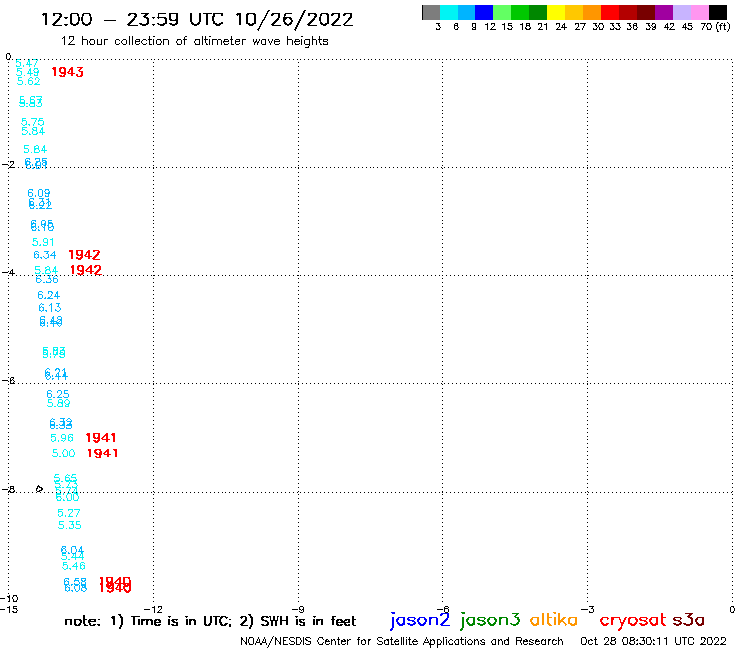Select the purple swatch in the color scale

point(664,12)
